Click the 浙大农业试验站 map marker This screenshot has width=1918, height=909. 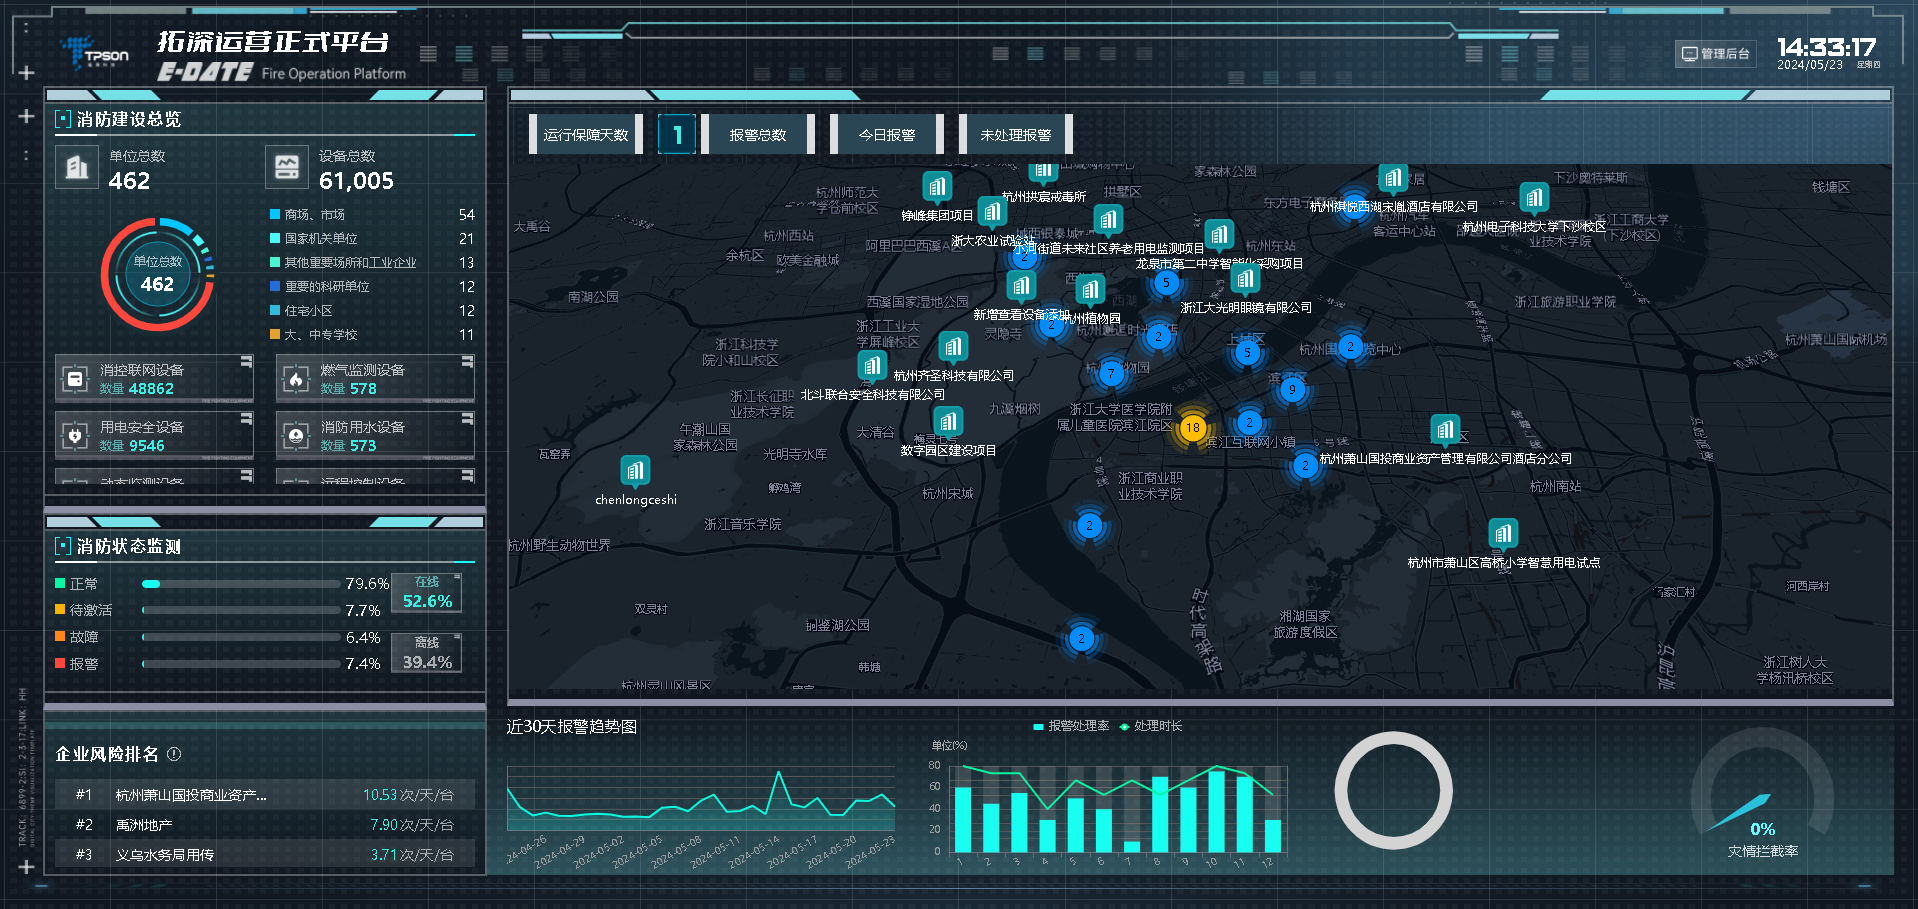tap(992, 212)
